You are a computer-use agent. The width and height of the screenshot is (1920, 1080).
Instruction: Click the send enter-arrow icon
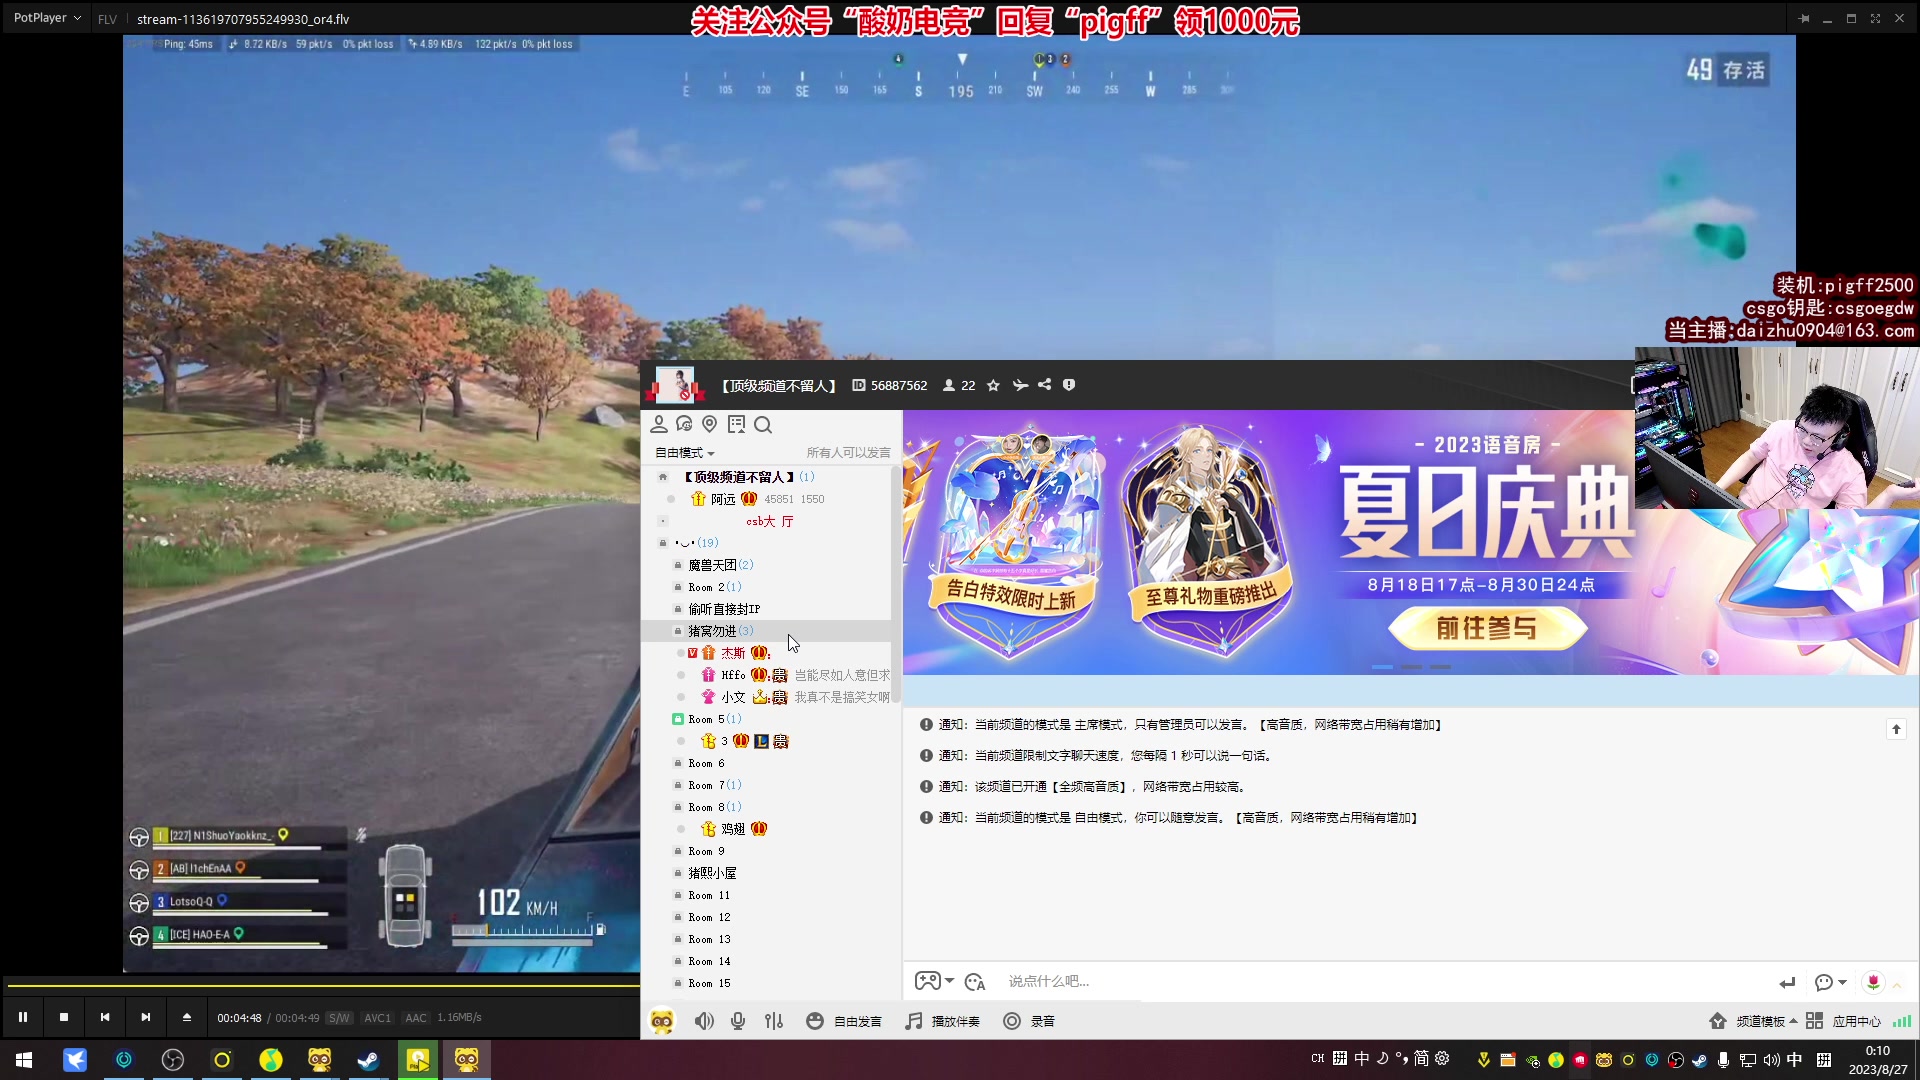tap(1787, 982)
